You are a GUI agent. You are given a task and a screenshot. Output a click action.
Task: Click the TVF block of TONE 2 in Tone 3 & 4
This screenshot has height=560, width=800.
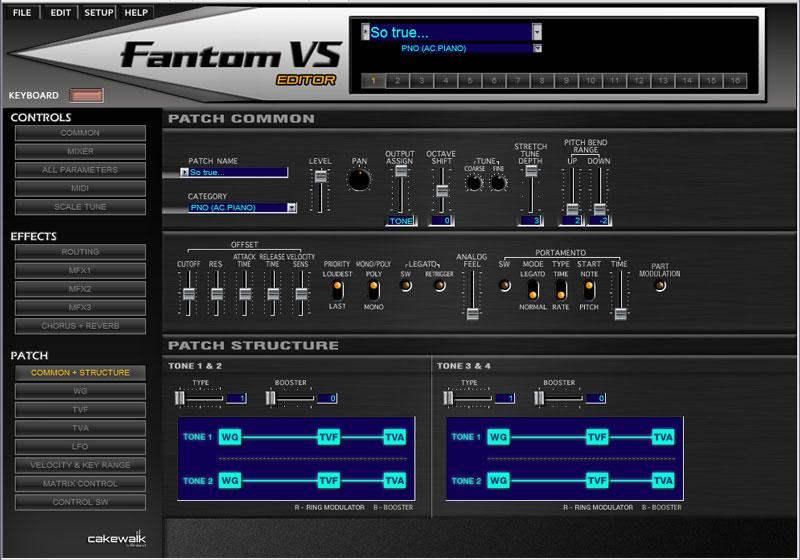(597, 481)
